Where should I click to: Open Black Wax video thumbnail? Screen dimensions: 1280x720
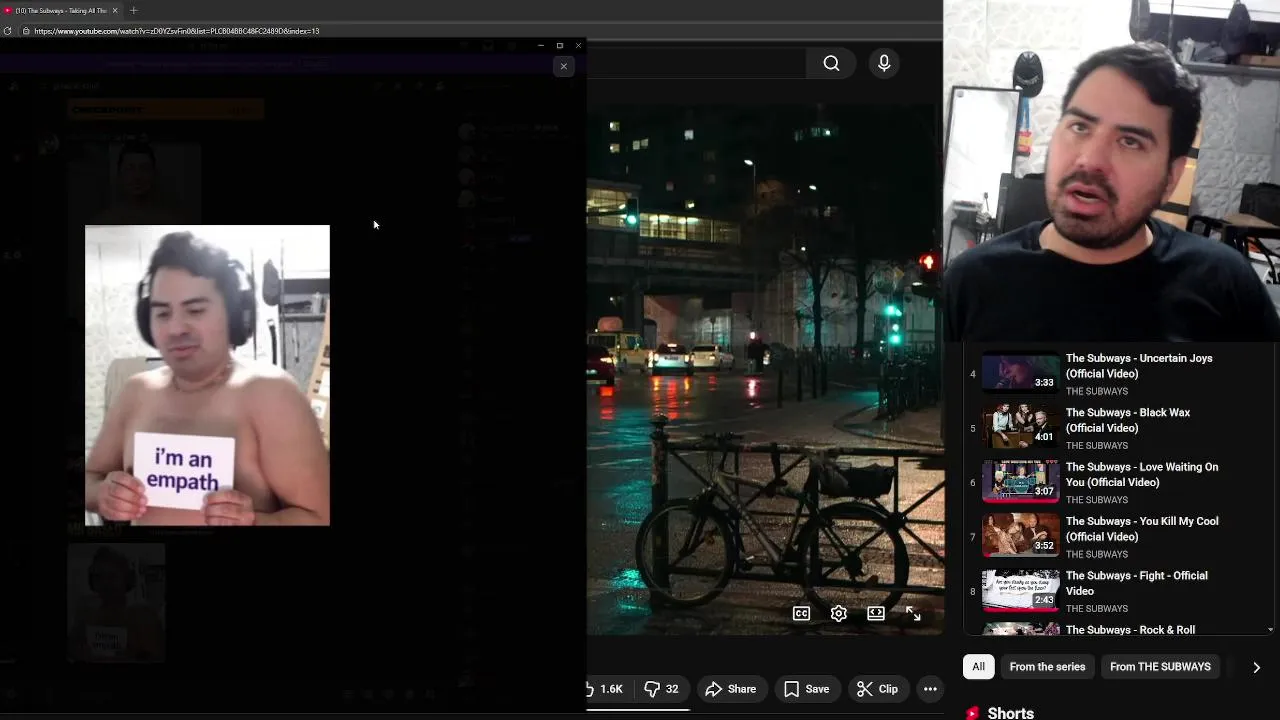click(1021, 426)
